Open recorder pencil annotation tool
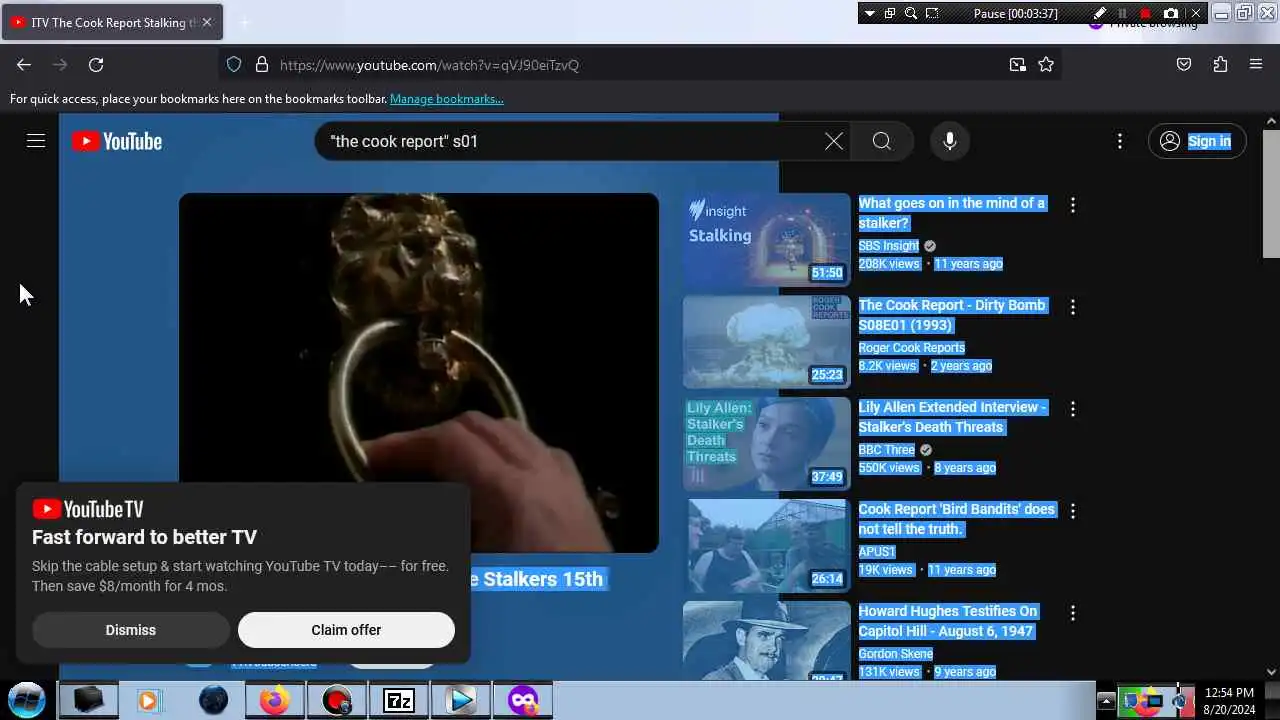This screenshot has width=1280, height=720. tap(1100, 13)
